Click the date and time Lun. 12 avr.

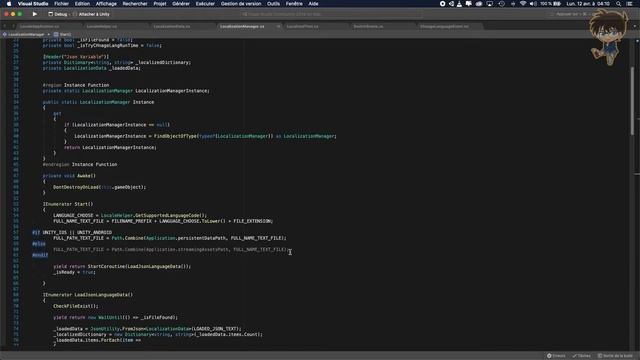point(588,4)
